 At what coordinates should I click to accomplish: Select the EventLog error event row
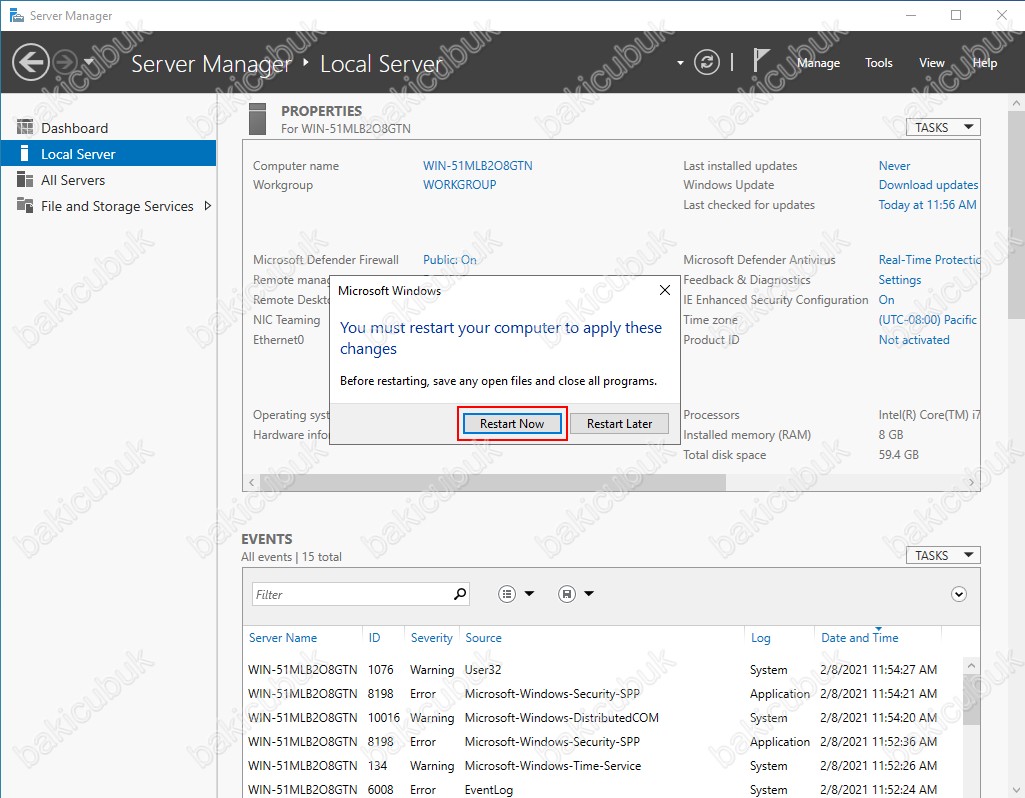point(602,790)
